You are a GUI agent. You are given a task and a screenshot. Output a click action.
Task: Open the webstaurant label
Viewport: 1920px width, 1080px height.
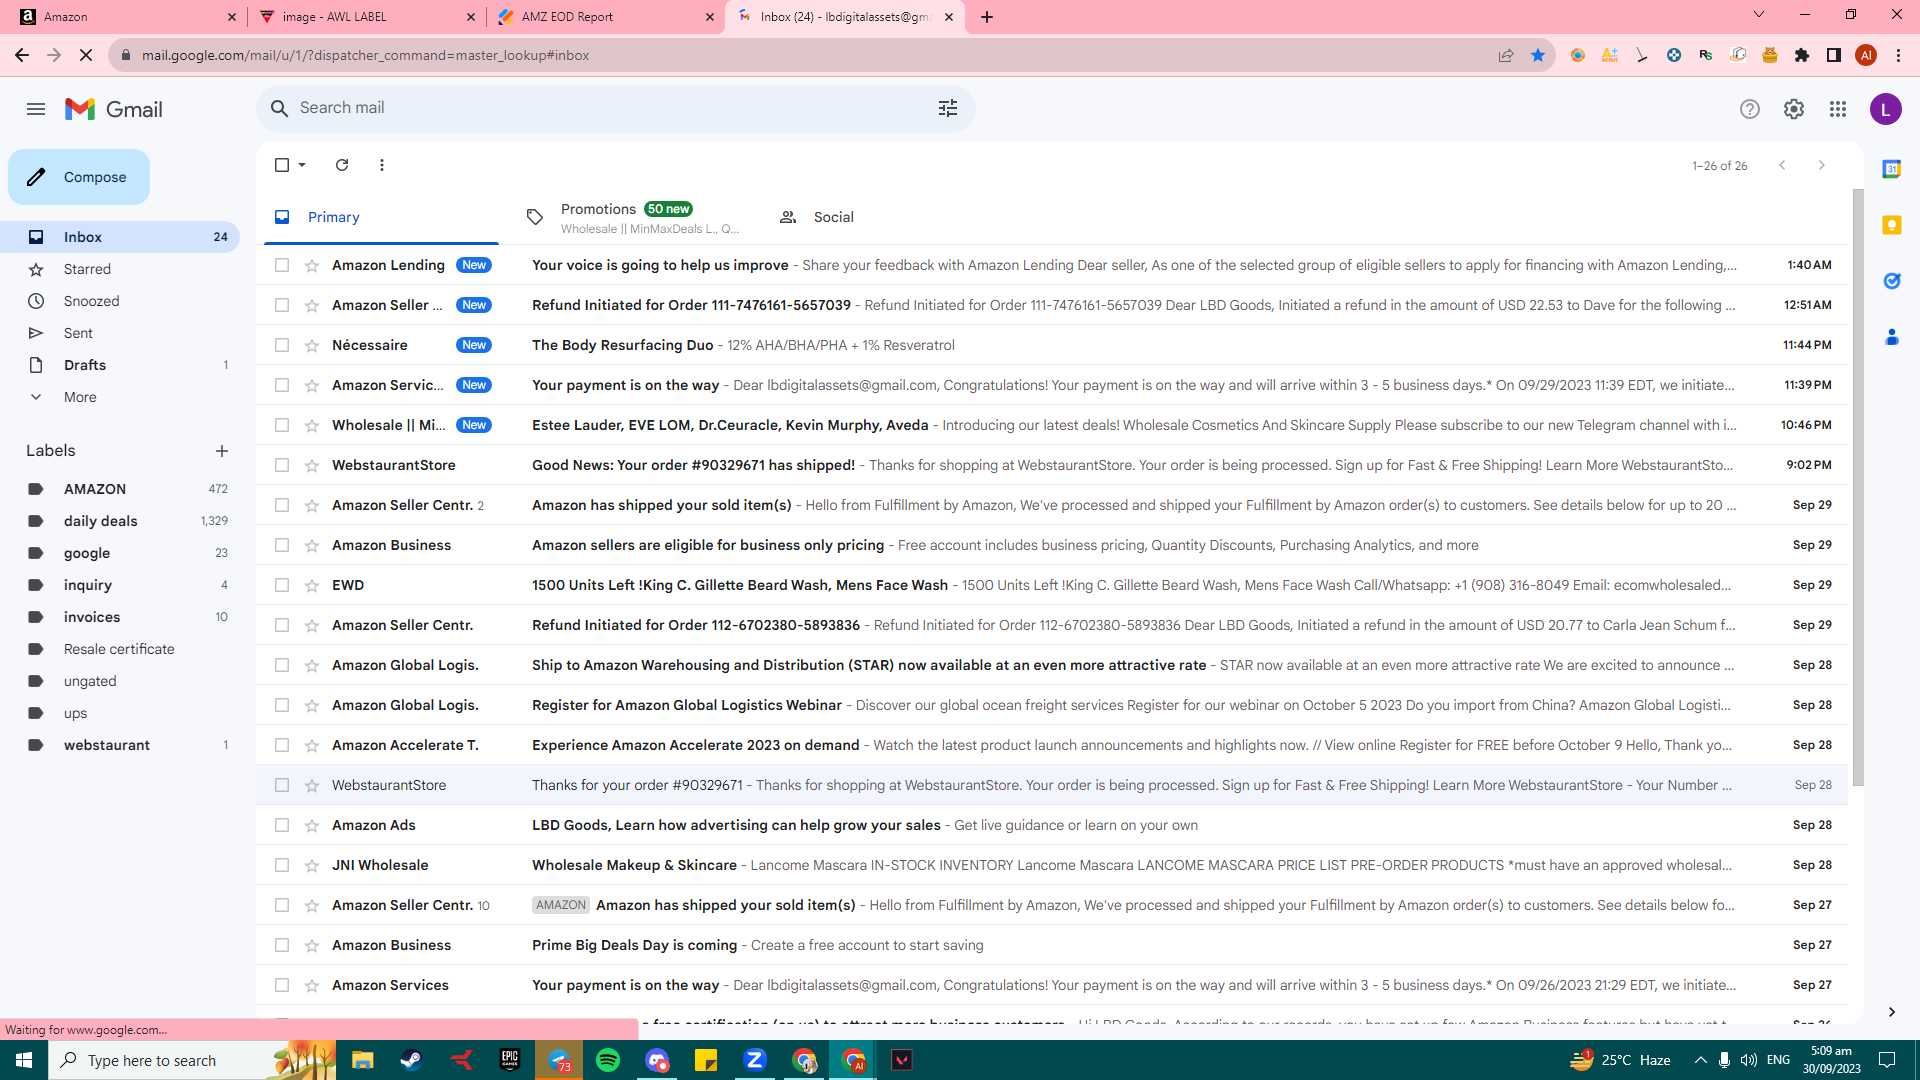coord(120,745)
